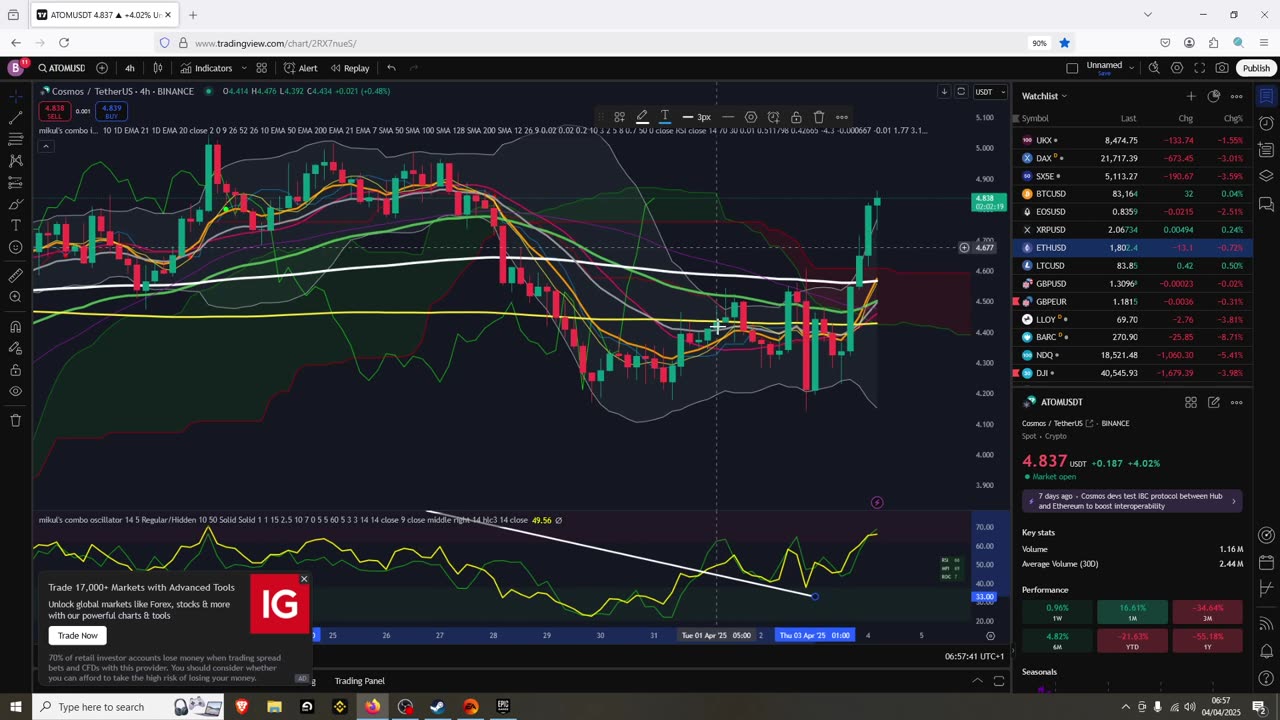Open Watchlist more options menu
The image size is (1280, 720).
pyautogui.click(x=1237, y=96)
